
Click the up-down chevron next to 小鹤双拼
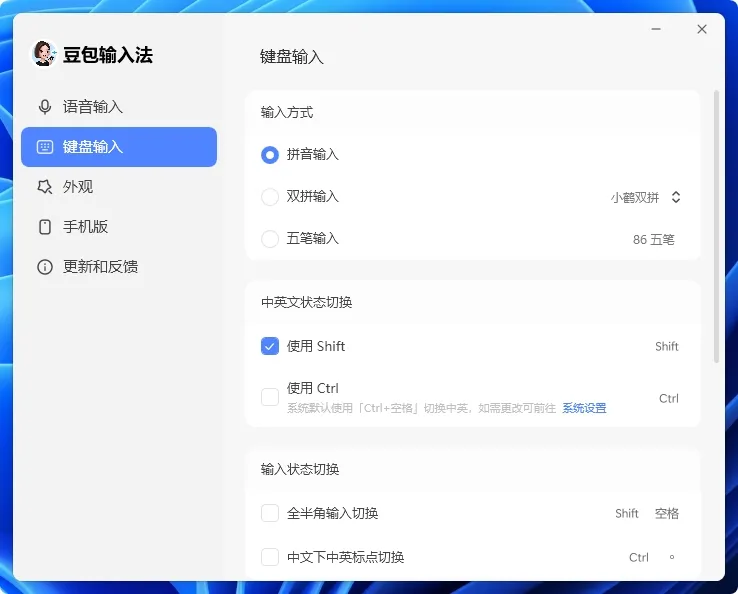(x=676, y=197)
